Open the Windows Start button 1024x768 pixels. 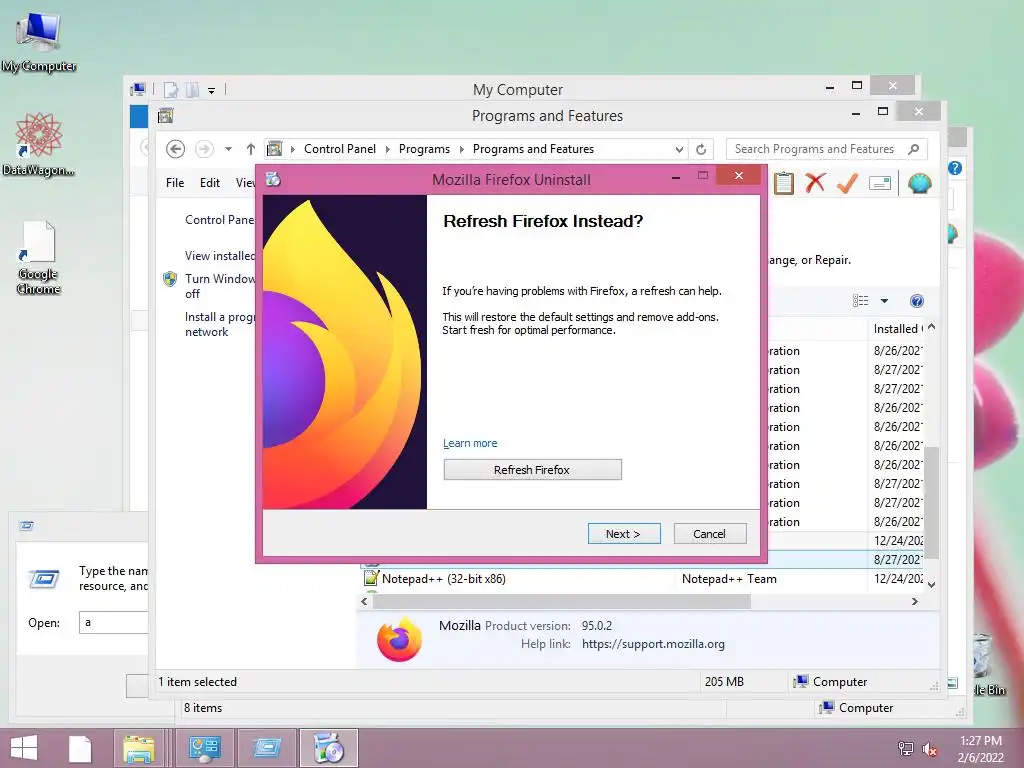point(24,748)
